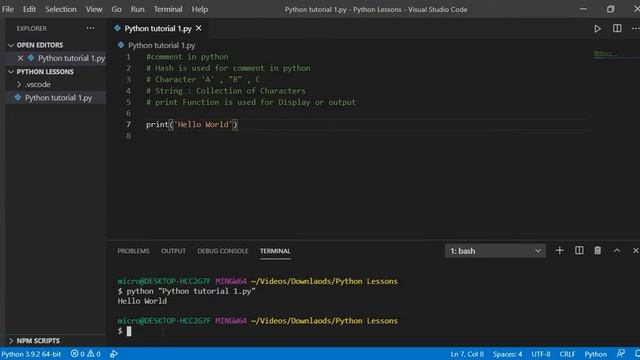Click the terminal prompt cursor
Screen dimensions: 640x360
click(x=129, y=331)
